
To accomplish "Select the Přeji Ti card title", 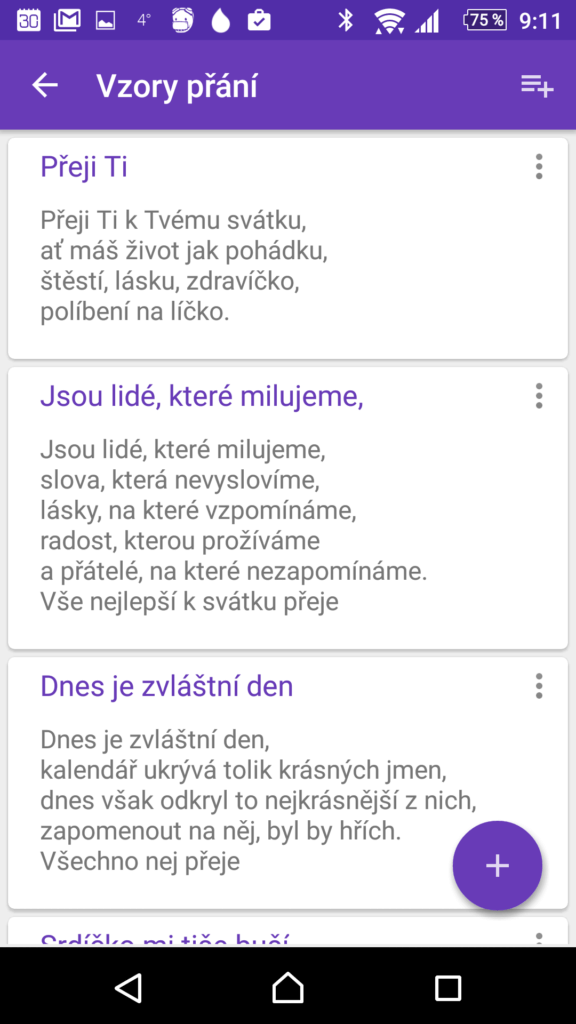I will (x=84, y=167).
